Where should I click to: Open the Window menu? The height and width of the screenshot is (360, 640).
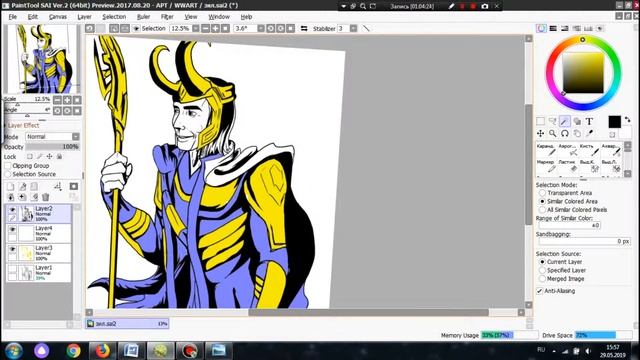[219, 17]
